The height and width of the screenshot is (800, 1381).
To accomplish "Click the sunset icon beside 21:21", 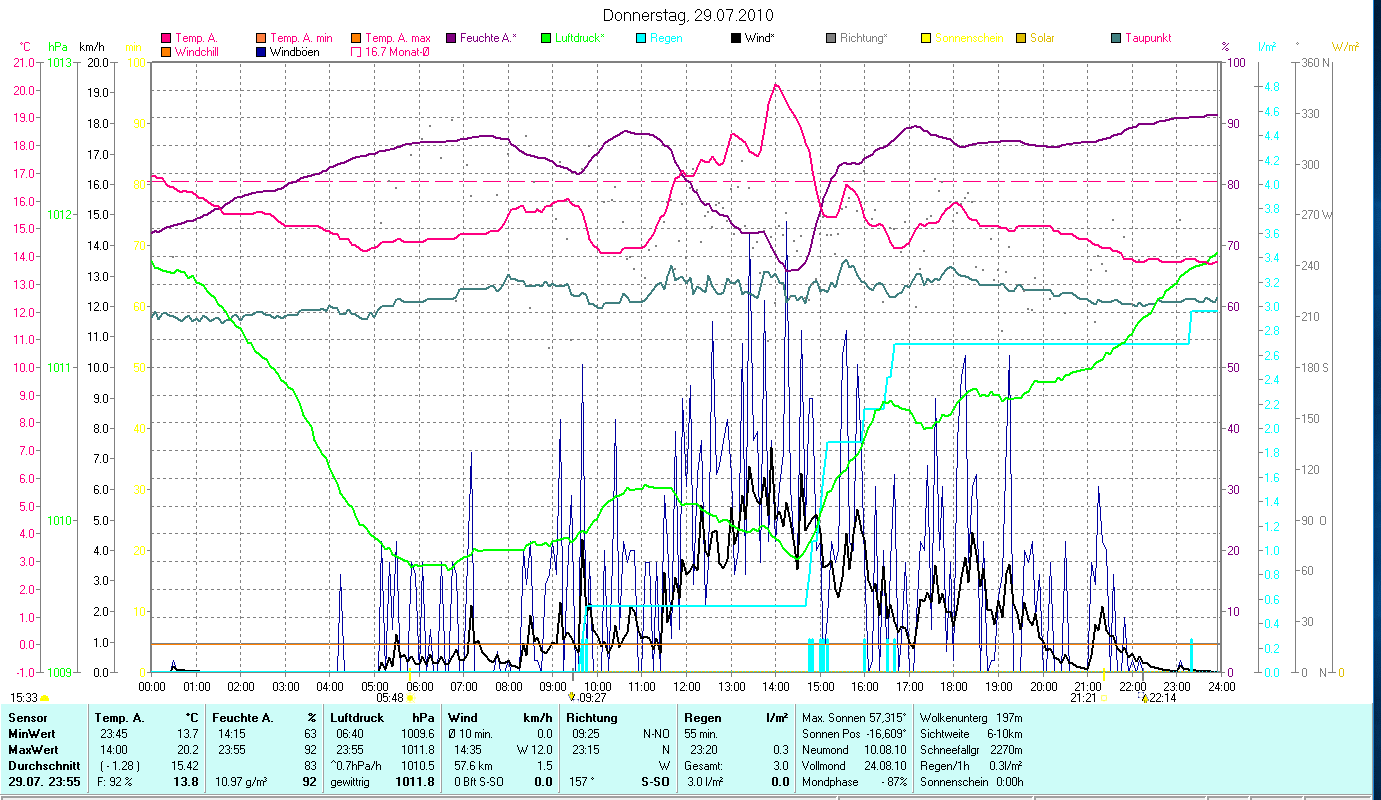I will (1104, 698).
